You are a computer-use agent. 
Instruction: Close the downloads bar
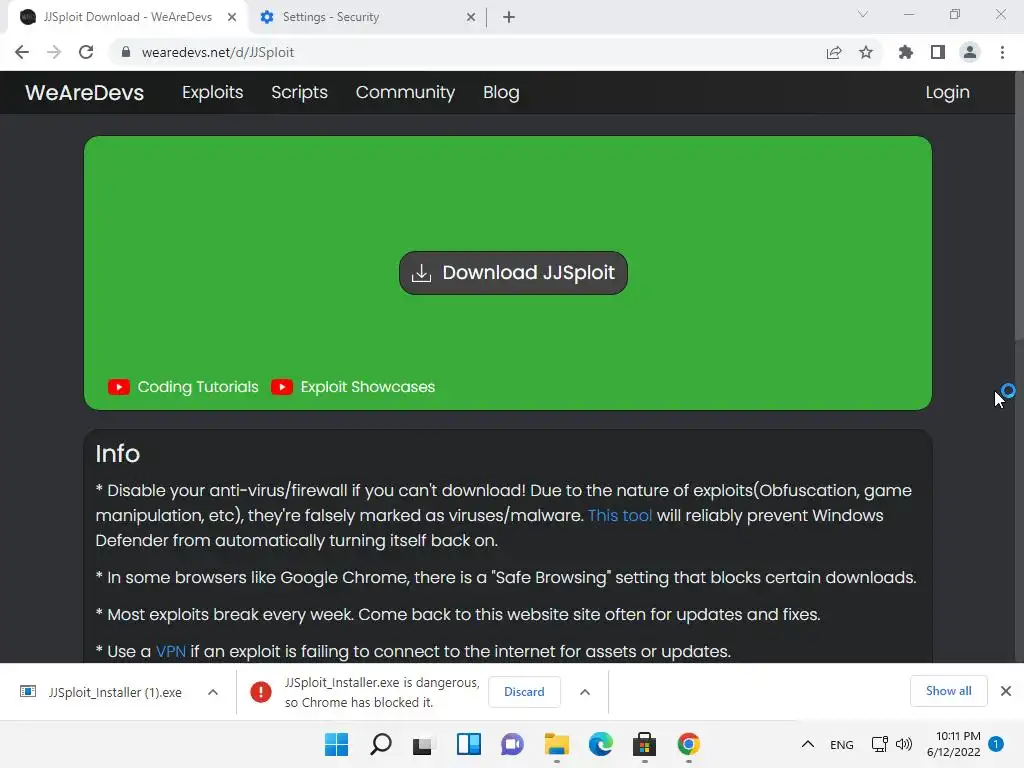point(1006,691)
